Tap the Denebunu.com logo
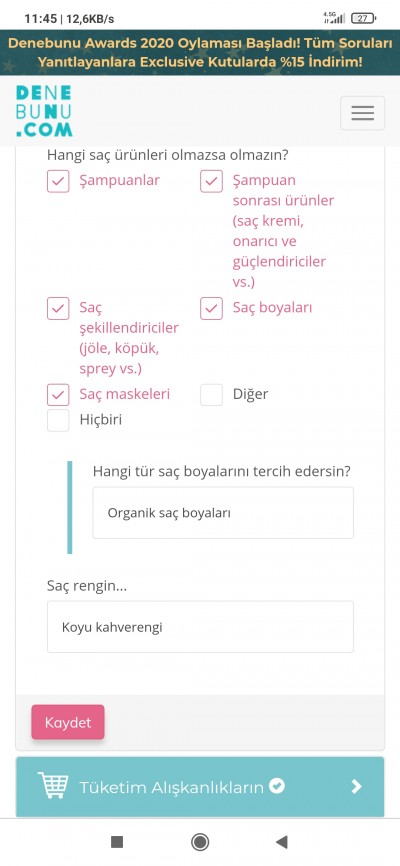The image size is (400, 866). (x=44, y=111)
